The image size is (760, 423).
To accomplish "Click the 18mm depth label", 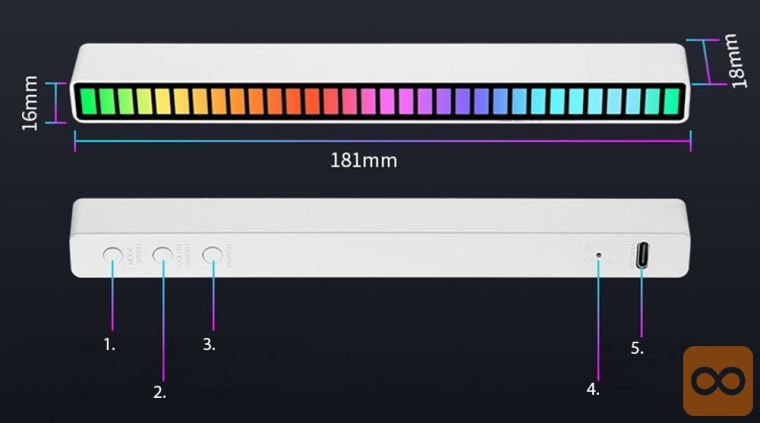I will tap(739, 61).
